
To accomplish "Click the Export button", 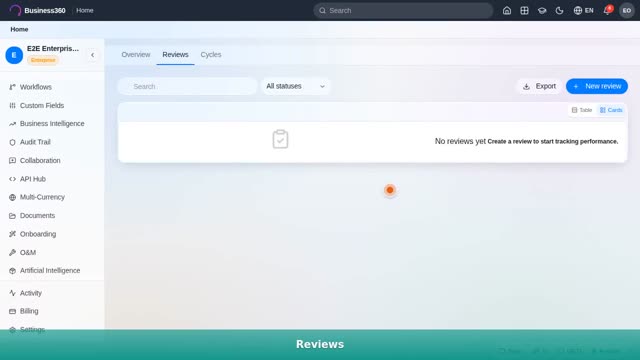I will pos(539,87).
